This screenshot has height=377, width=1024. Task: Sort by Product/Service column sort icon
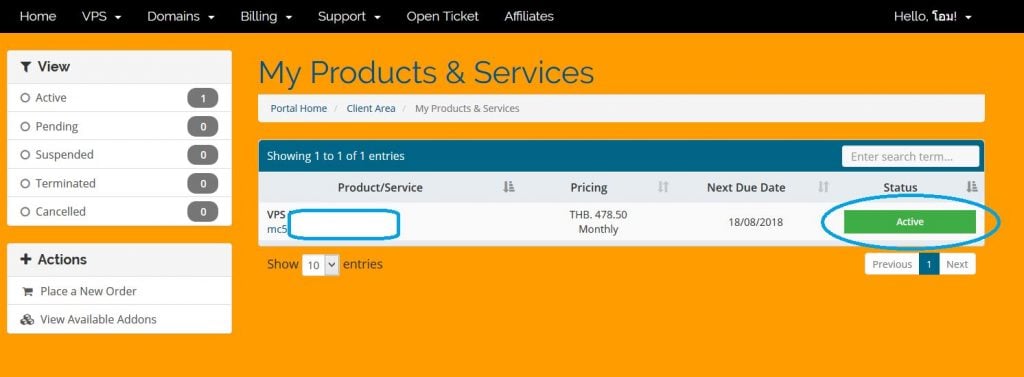[x=509, y=188]
